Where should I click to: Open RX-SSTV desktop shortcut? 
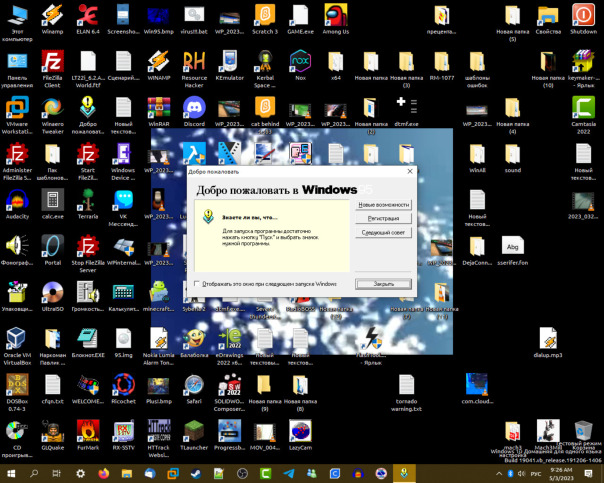pyautogui.click(x=123, y=435)
